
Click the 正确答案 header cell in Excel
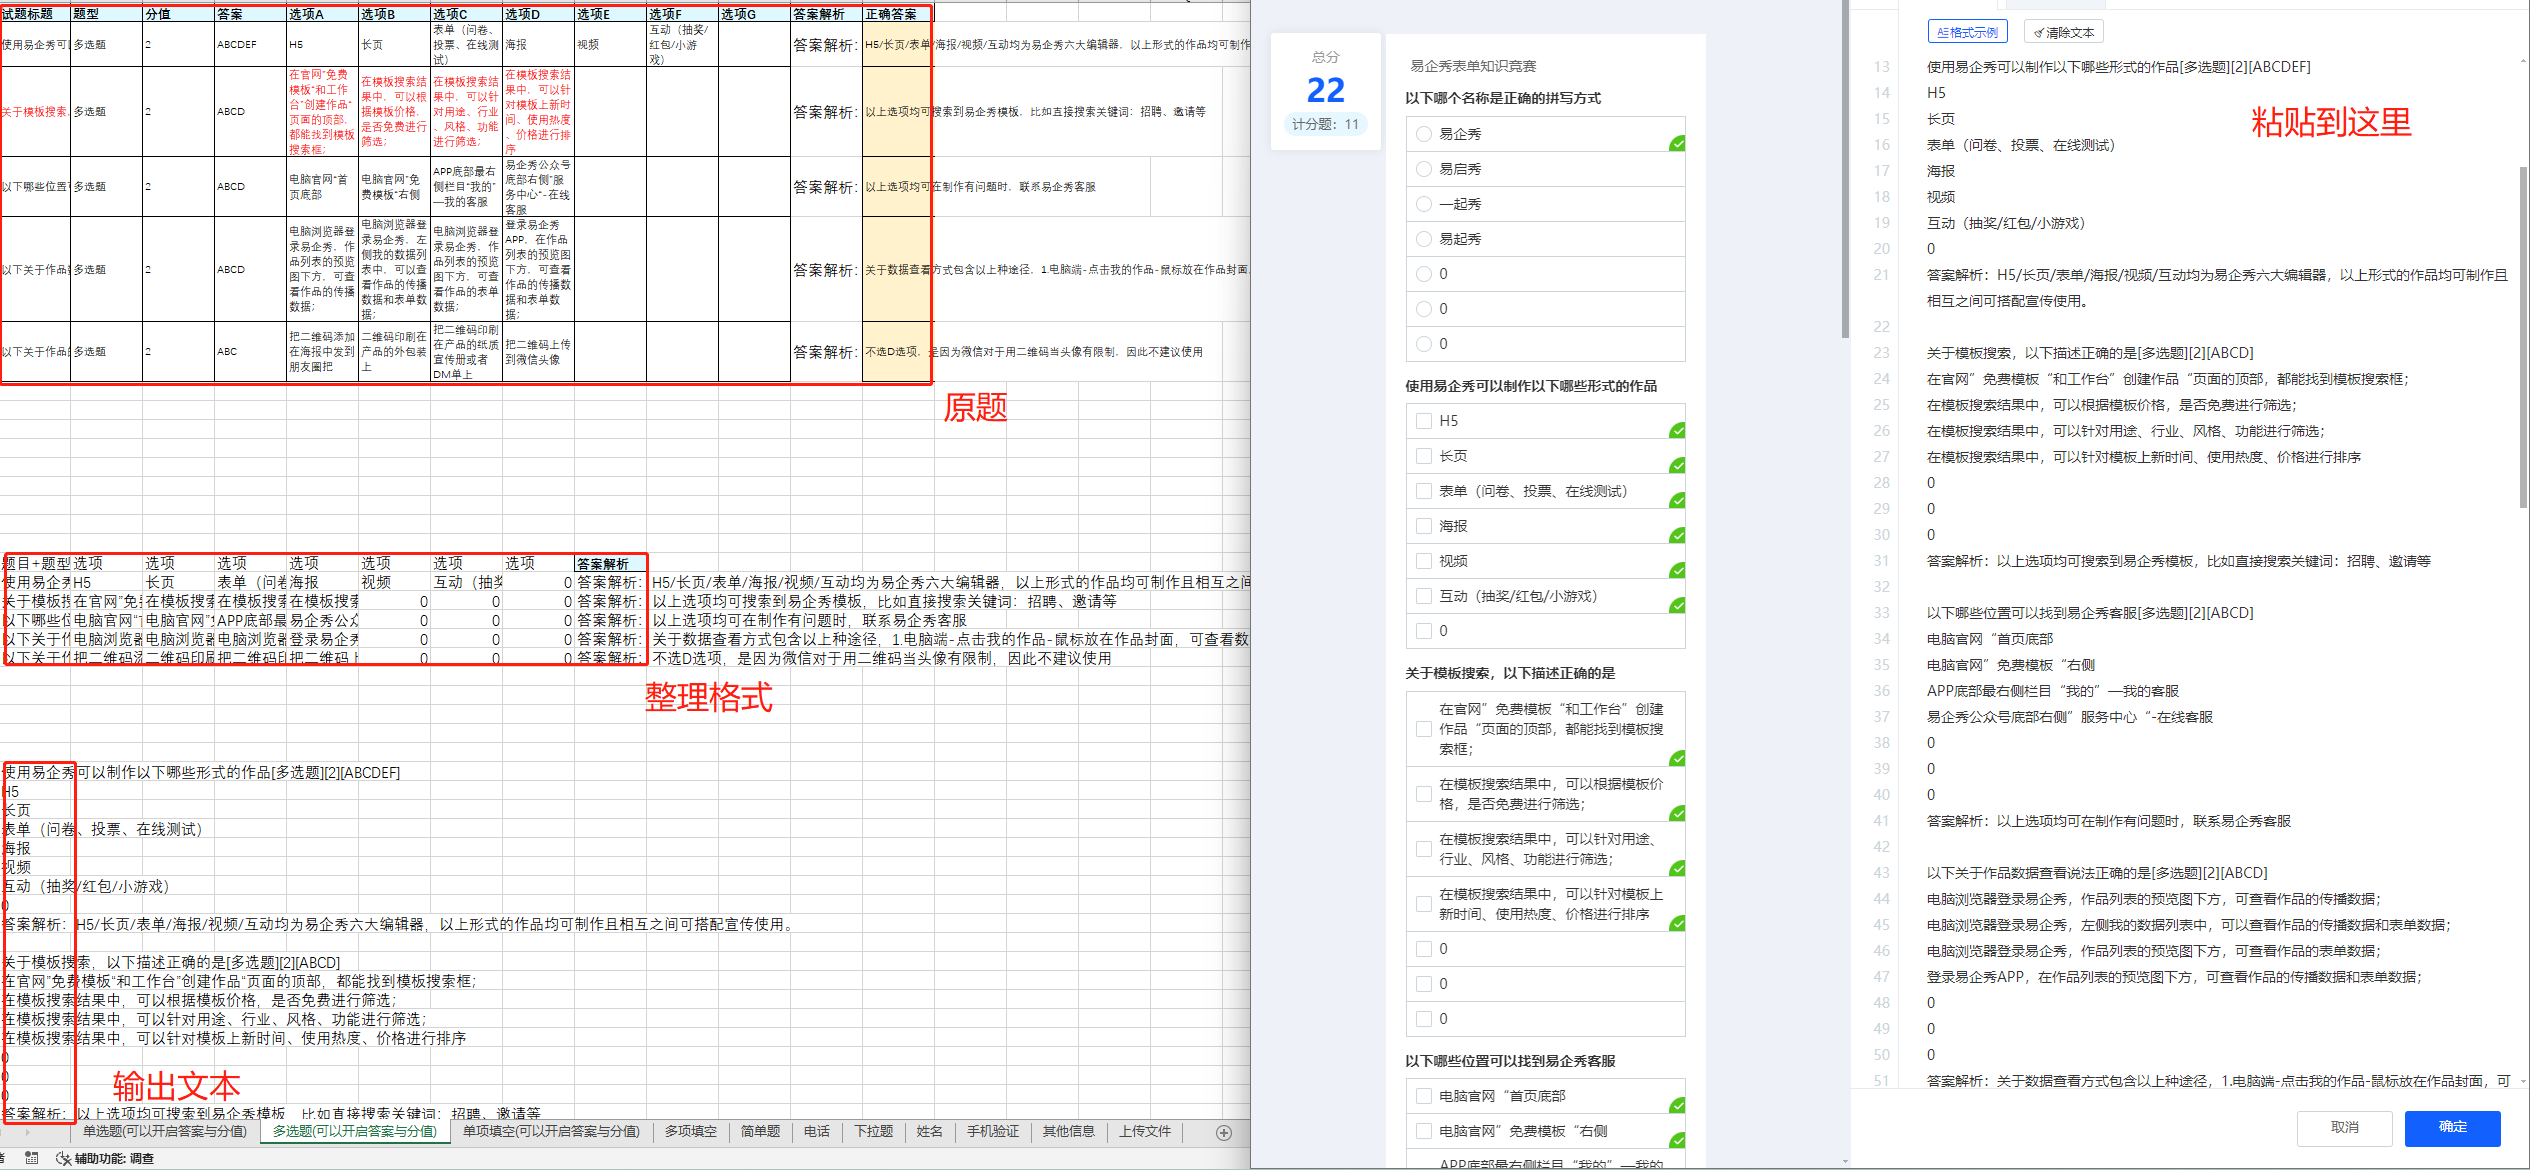[x=896, y=14]
